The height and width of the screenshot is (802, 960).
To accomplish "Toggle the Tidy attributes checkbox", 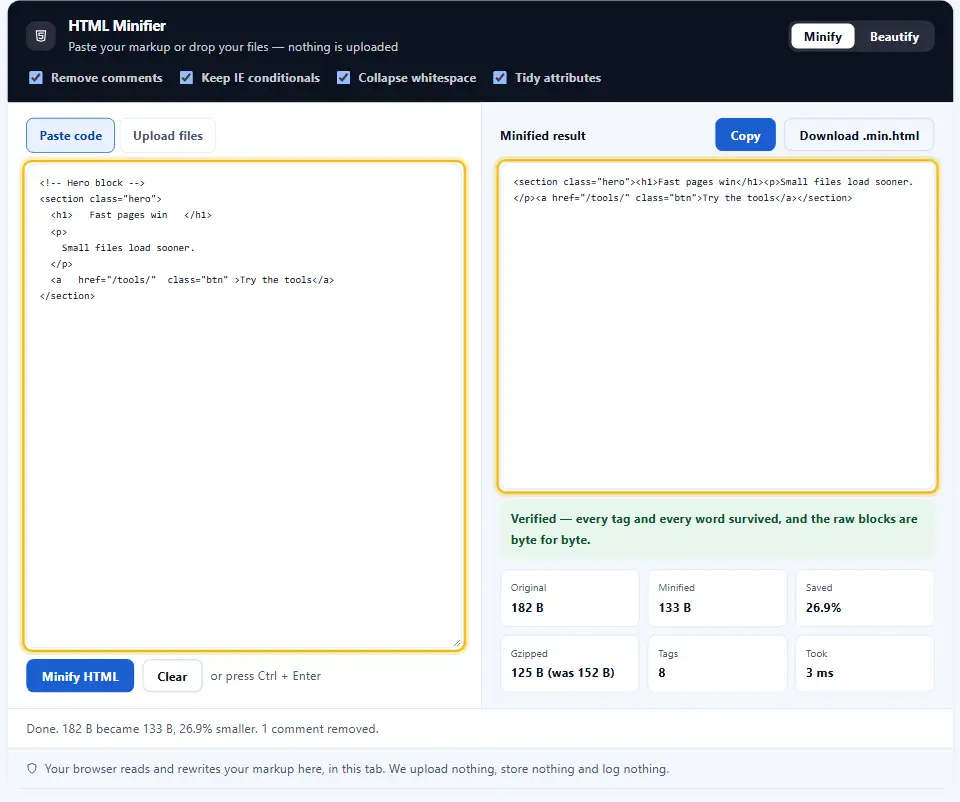I will [500, 78].
